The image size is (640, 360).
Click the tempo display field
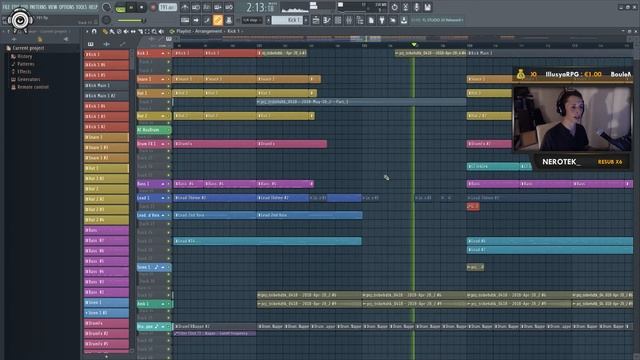click(167, 7)
